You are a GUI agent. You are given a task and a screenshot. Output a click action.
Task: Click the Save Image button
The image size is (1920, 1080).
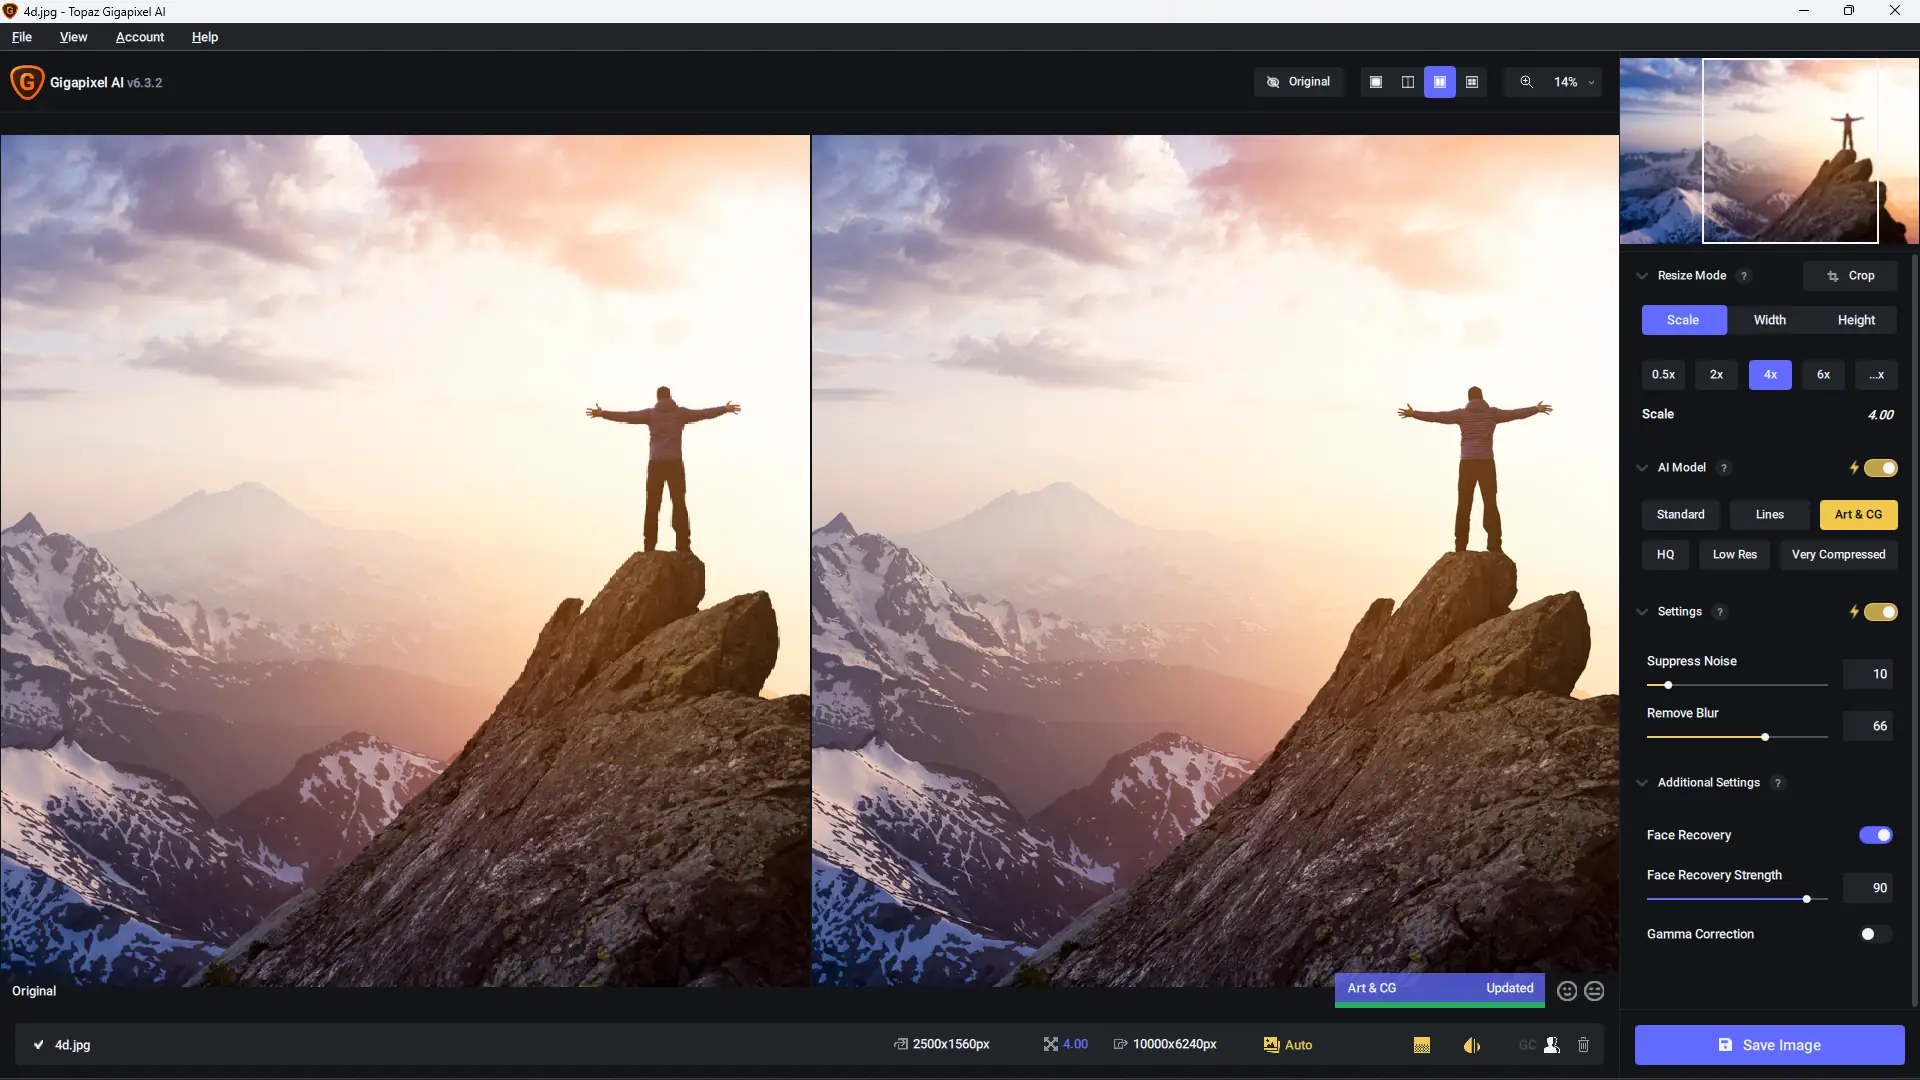pos(1769,1045)
